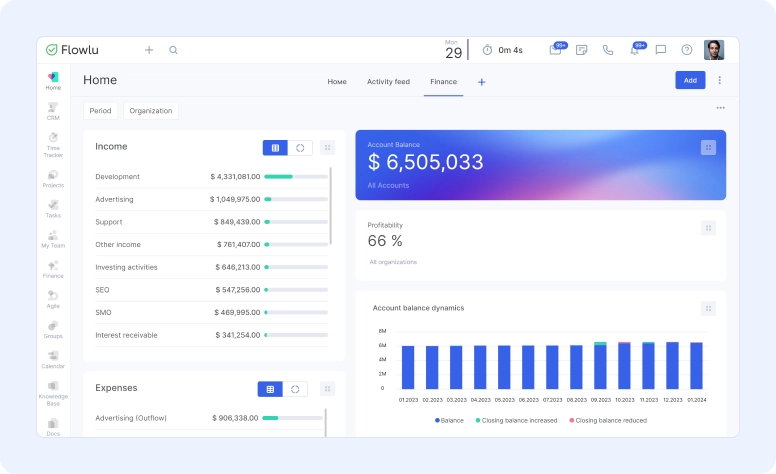Click the $ 6,505,033 balance value
The height and width of the screenshot is (474, 776).
point(426,162)
